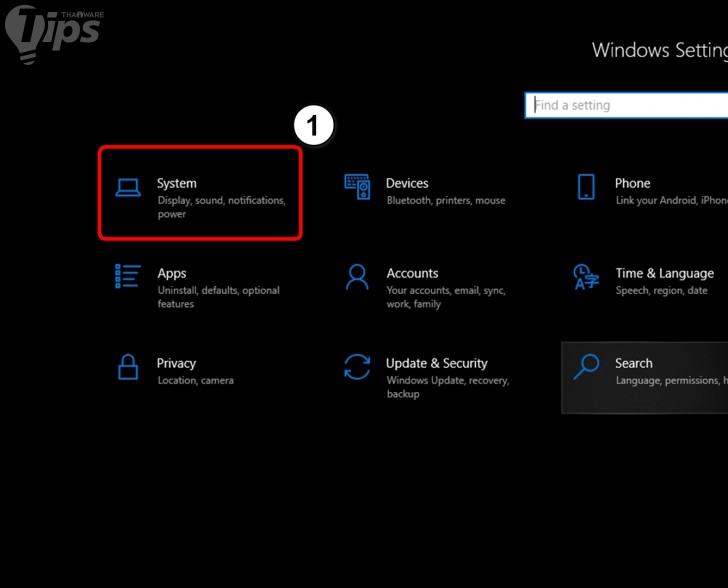The height and width of the screenshot is (588, 728).
Task: Click 'Speech, region, date' description
Action: click(662, 291)
